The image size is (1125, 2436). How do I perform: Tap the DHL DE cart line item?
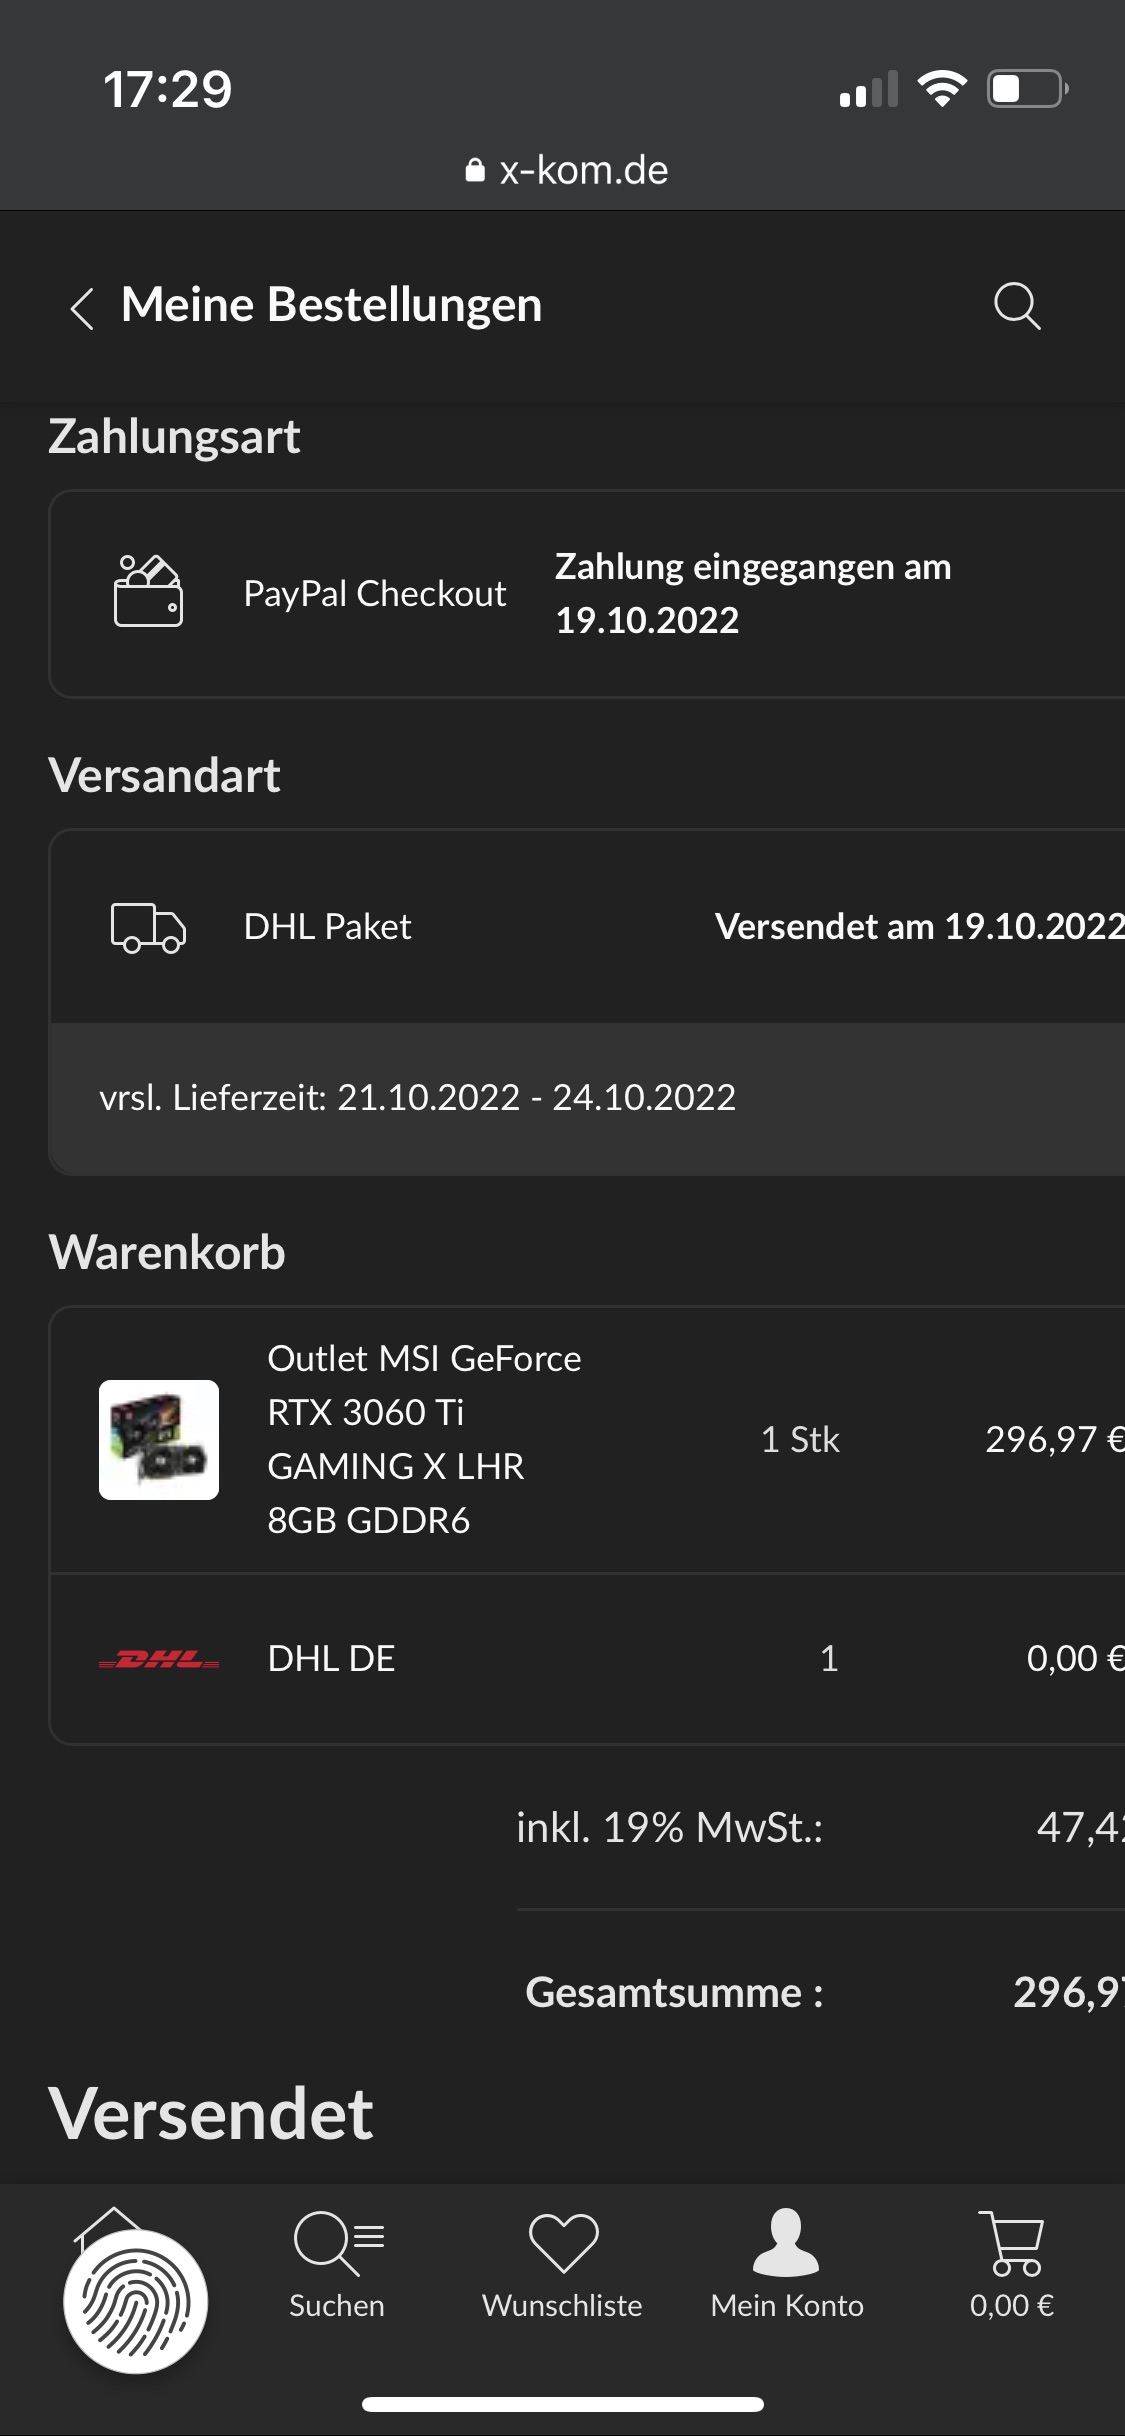coord(588,1659)
